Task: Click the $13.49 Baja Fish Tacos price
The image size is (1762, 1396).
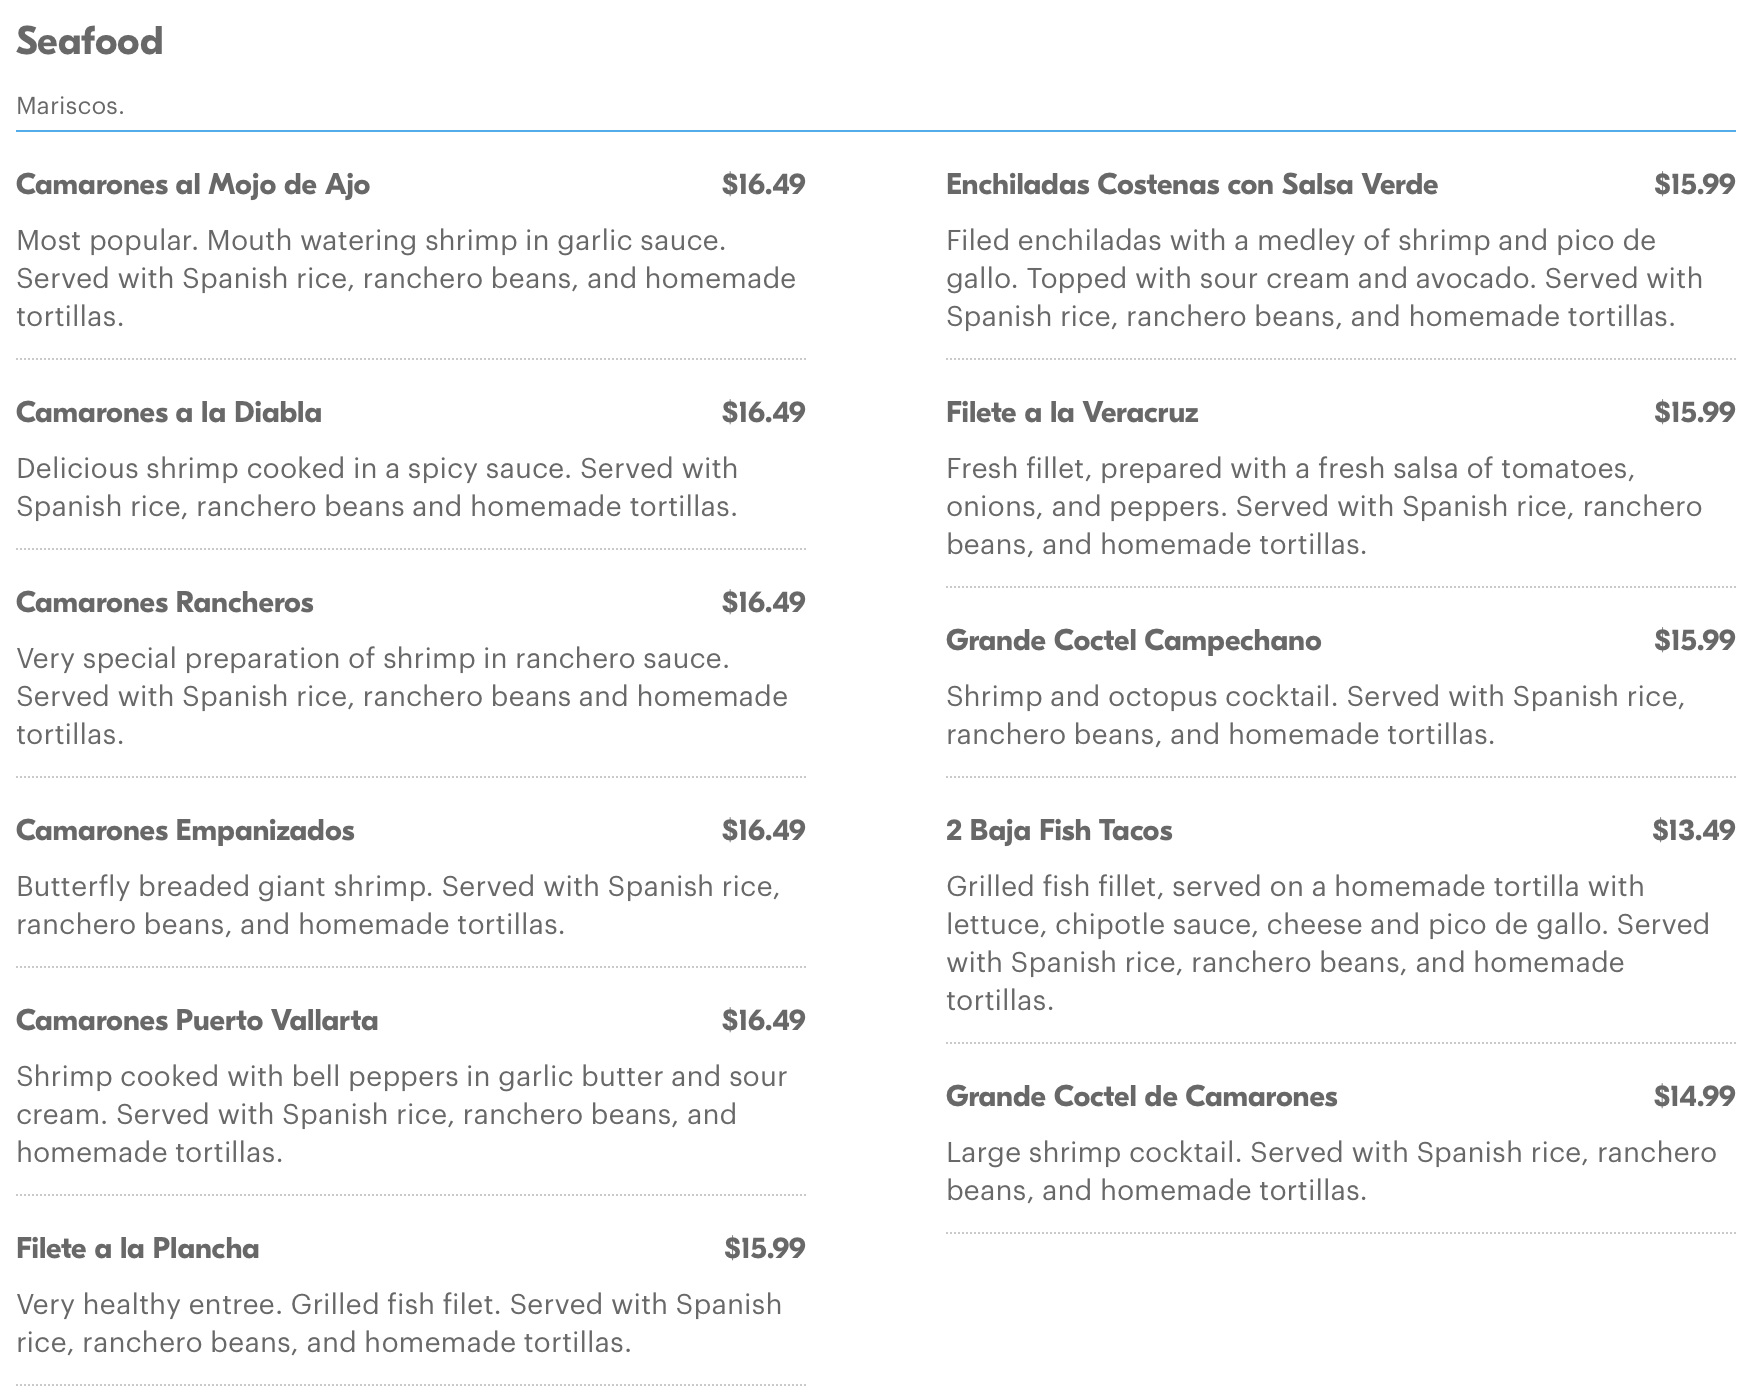Action: [1693, 831]
